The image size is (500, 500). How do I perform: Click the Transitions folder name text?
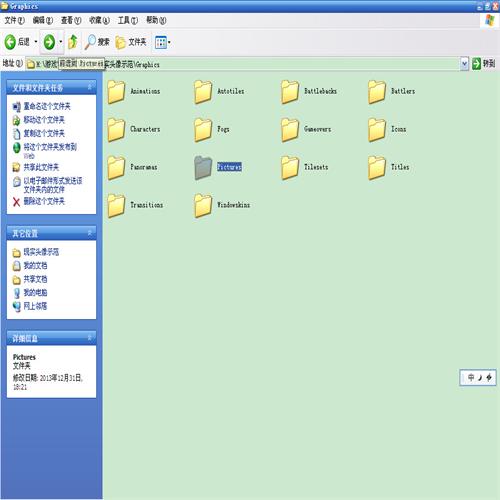coord(147,205)
